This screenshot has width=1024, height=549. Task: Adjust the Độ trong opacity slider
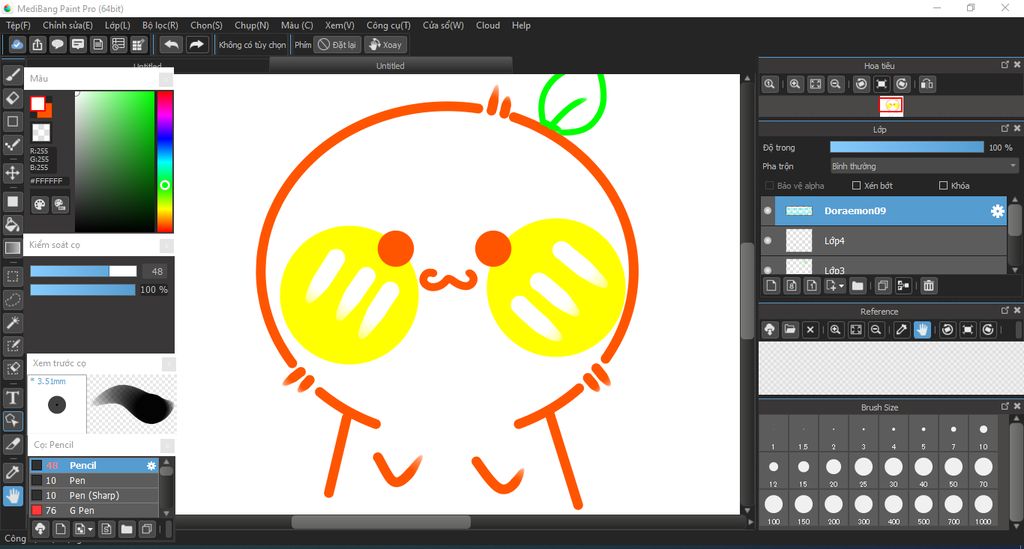coord(906,148)
